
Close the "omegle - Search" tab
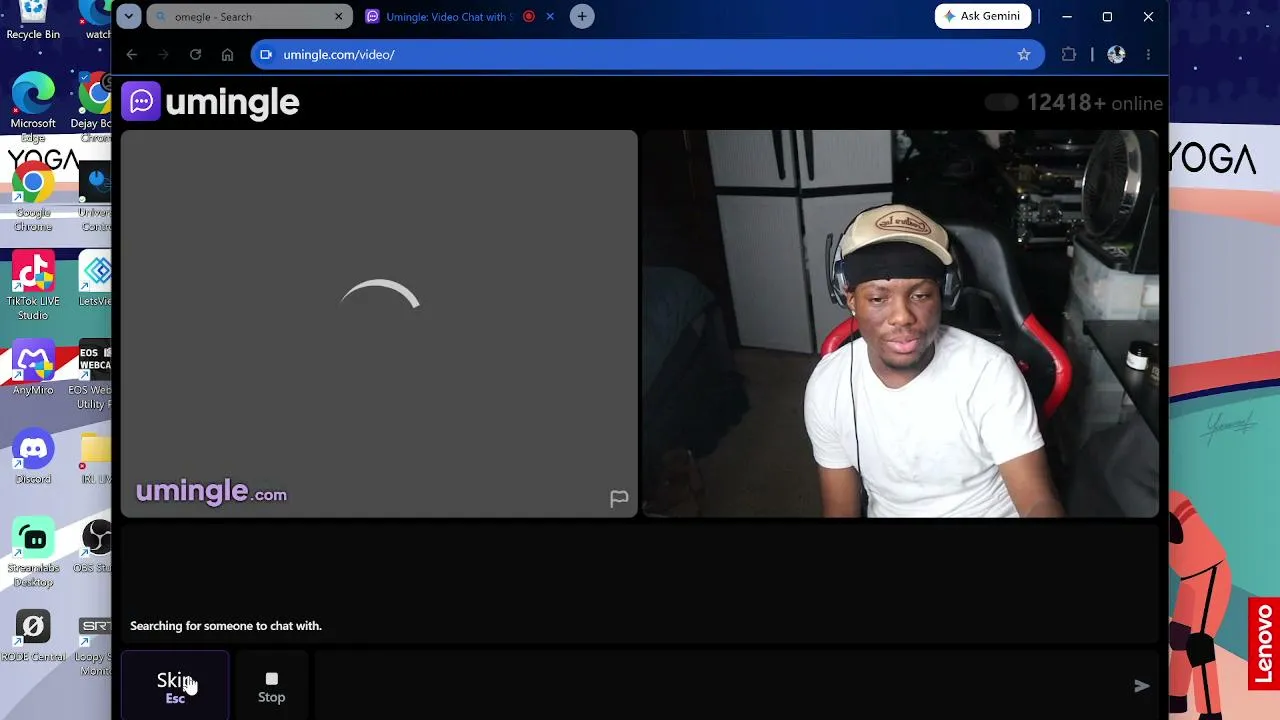coord(338,17)
